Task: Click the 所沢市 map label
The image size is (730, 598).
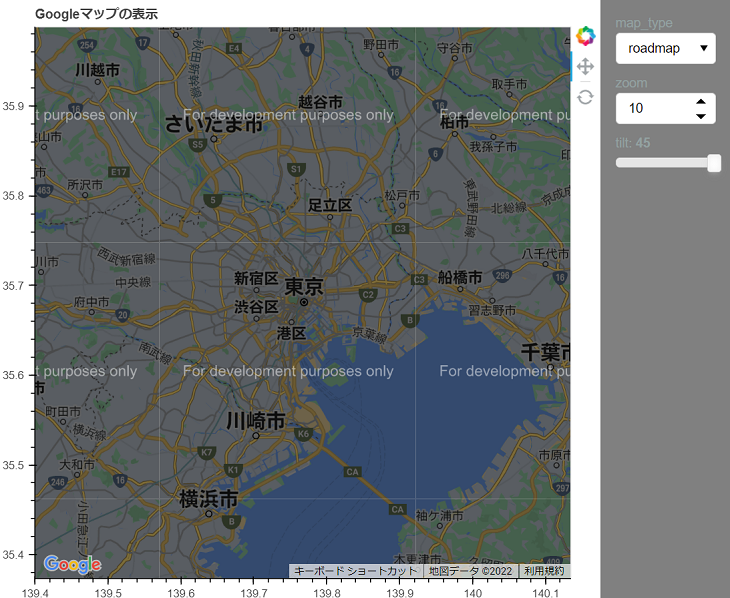Action: (x=85, y=185)
